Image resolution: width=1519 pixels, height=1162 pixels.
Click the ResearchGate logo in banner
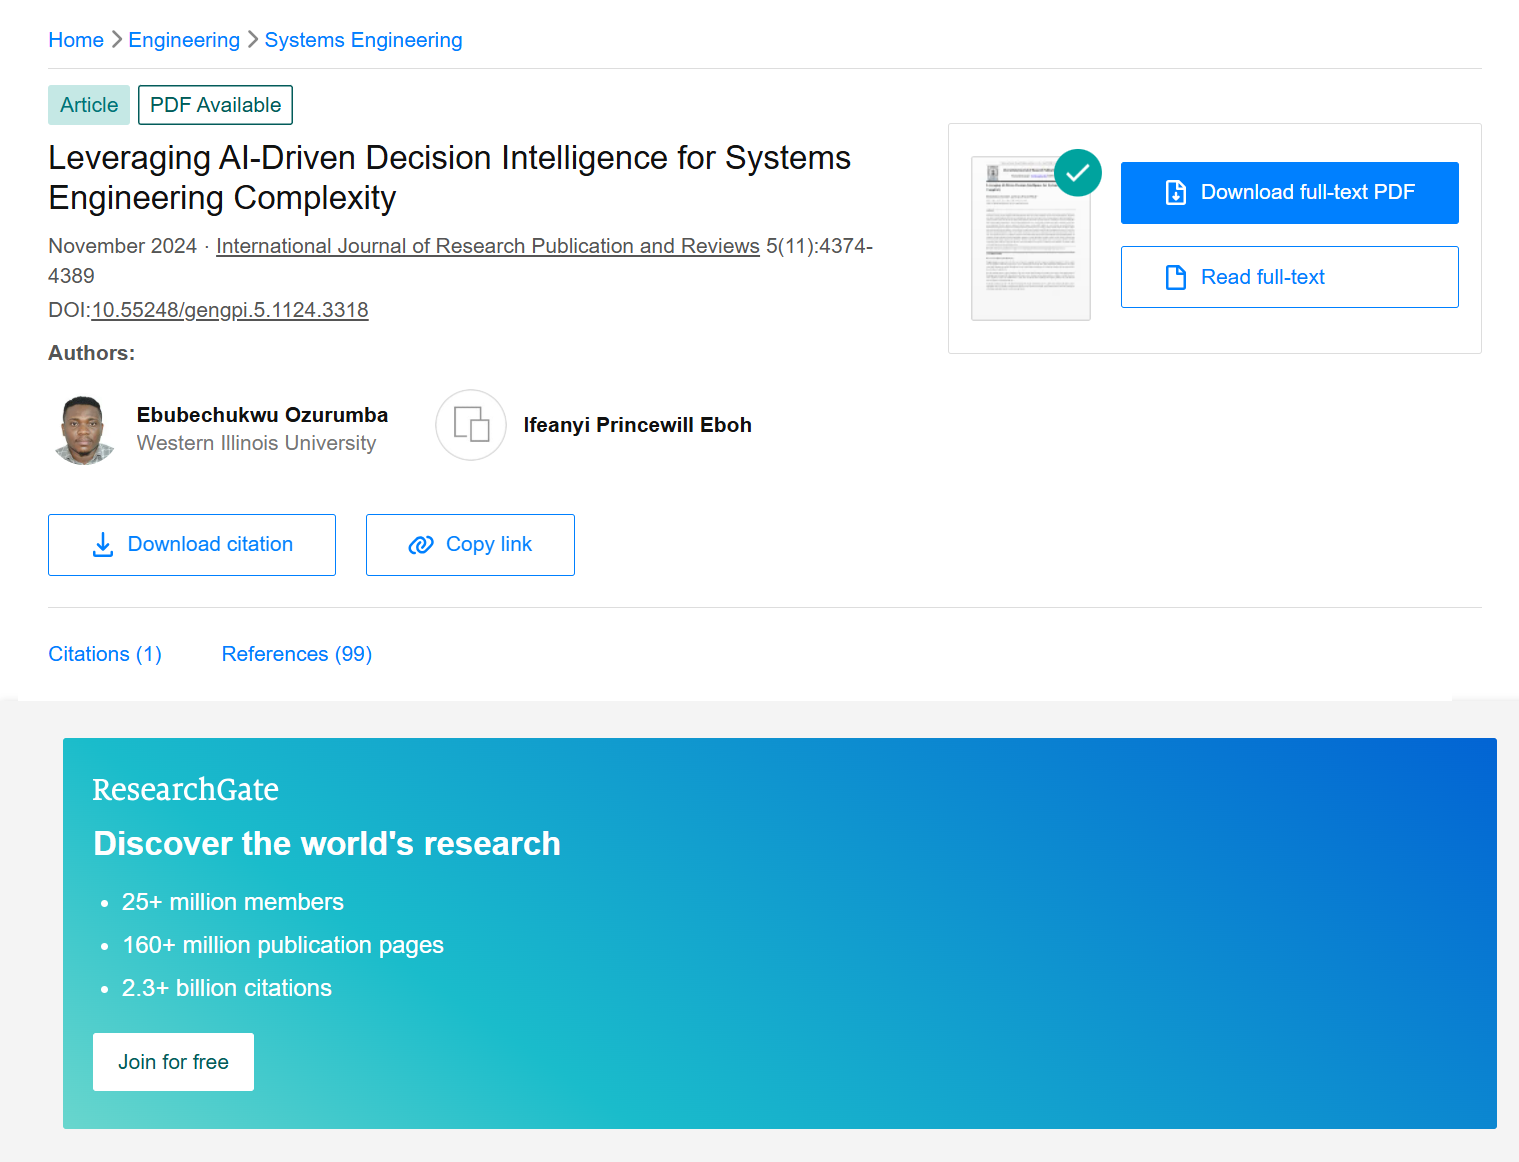[186, 790]
